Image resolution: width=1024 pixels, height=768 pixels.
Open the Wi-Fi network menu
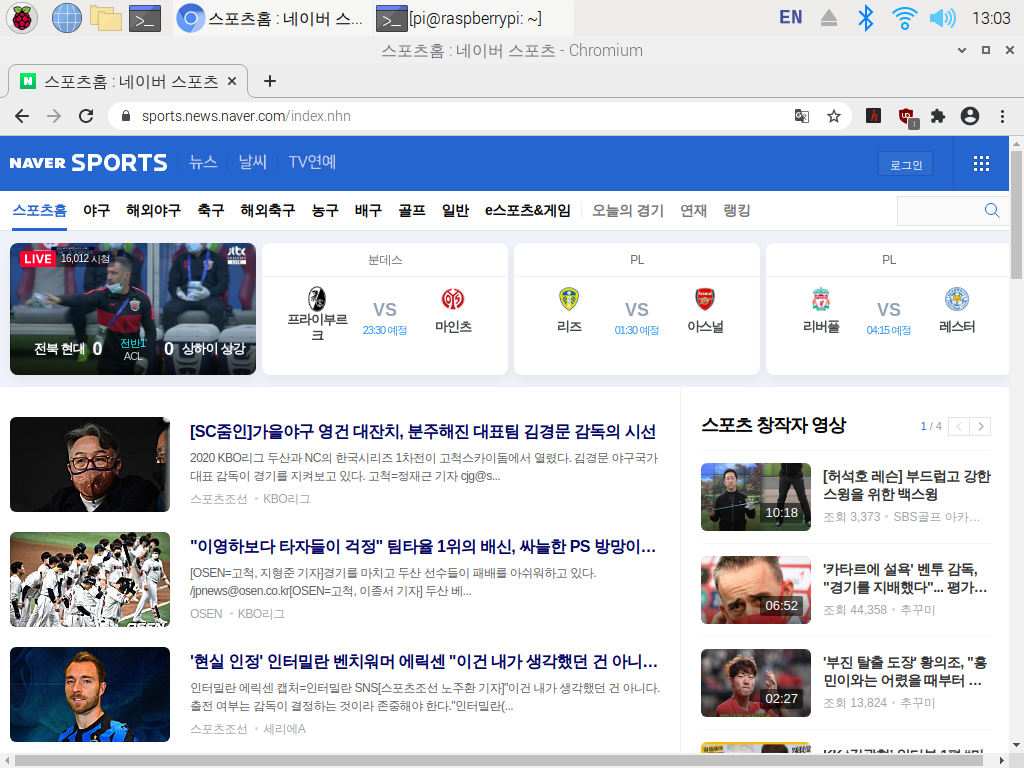(904, 18)
